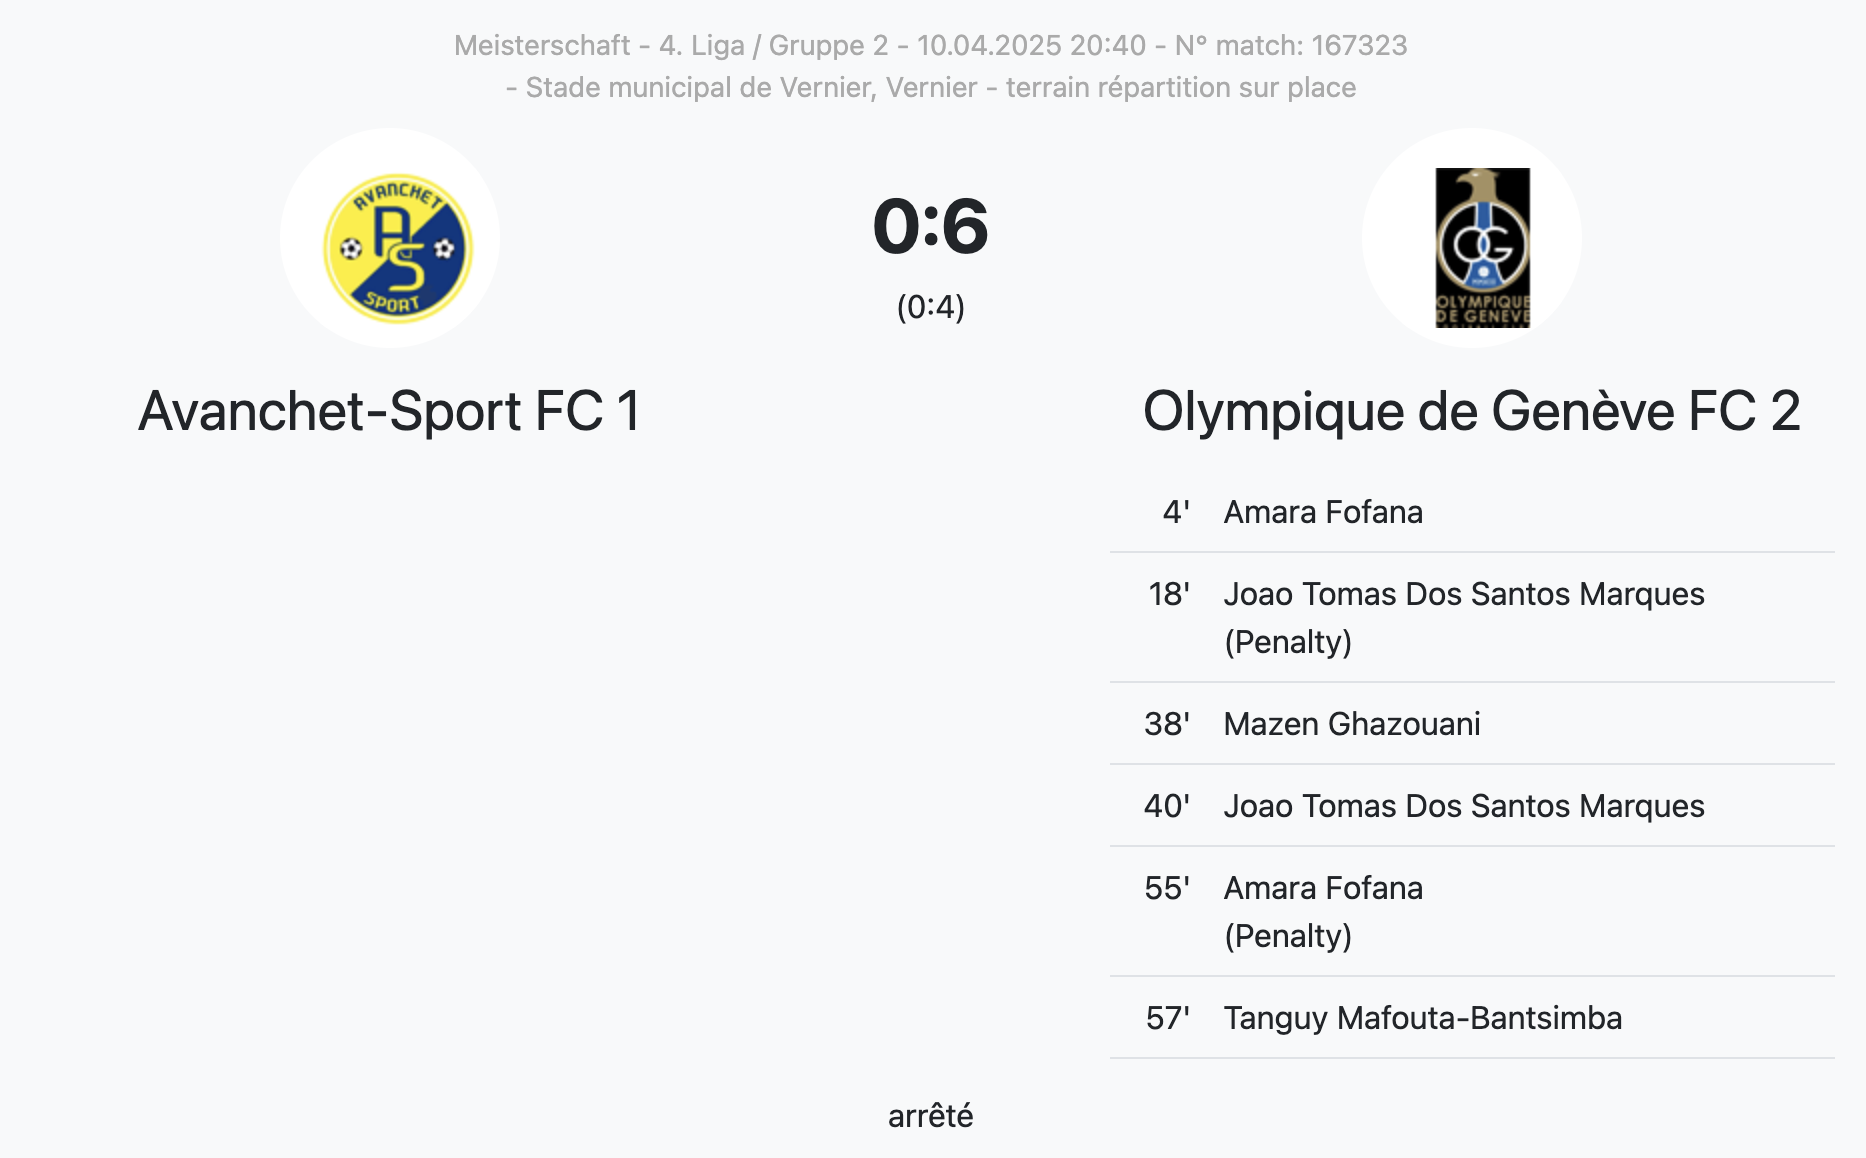
Task: Click the Penalty label under the 18' goal
Action: (1288, 642)
